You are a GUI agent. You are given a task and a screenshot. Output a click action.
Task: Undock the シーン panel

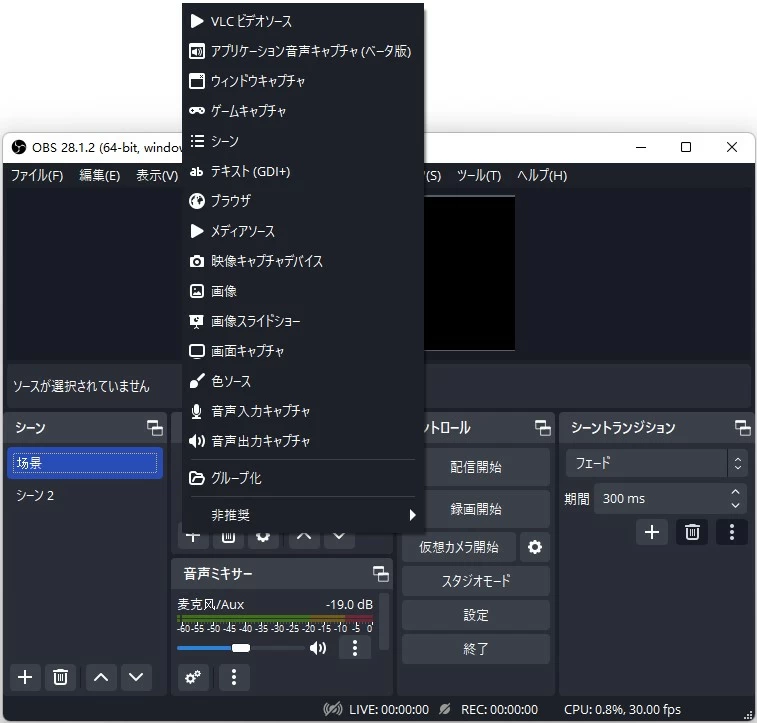pos(155,428)
